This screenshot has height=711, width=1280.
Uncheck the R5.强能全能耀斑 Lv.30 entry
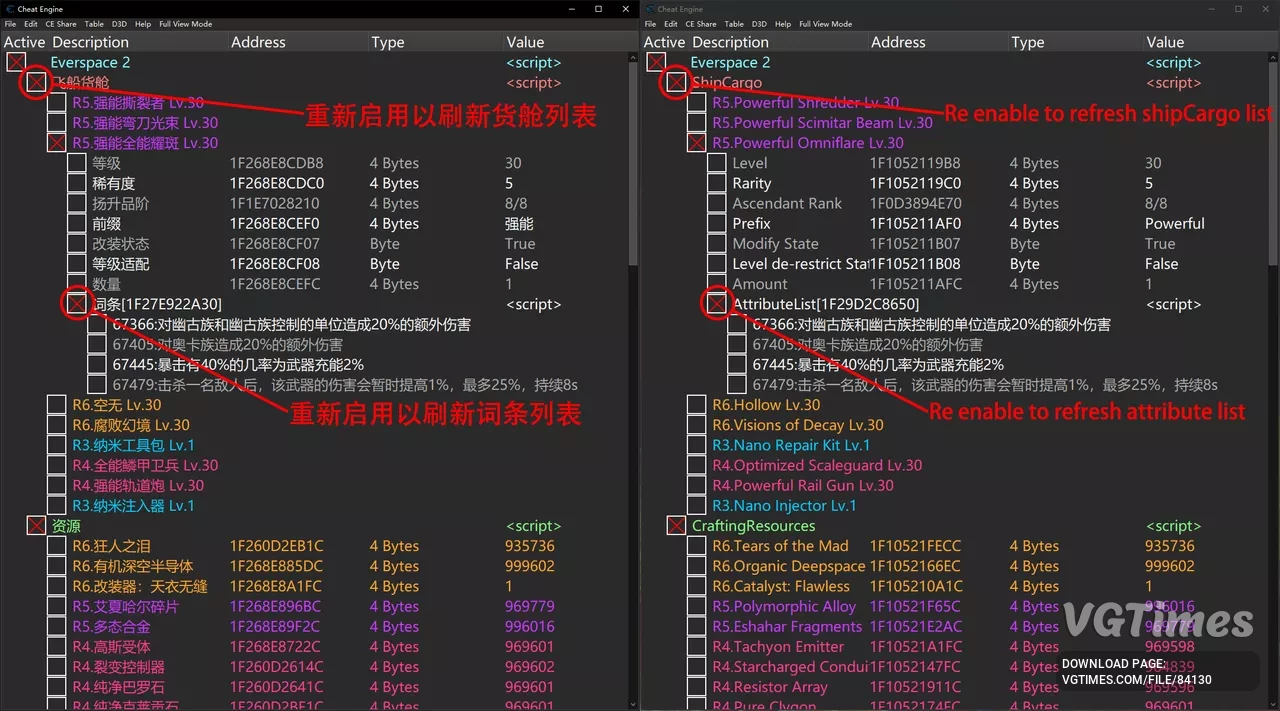click(x=56, y=143)
